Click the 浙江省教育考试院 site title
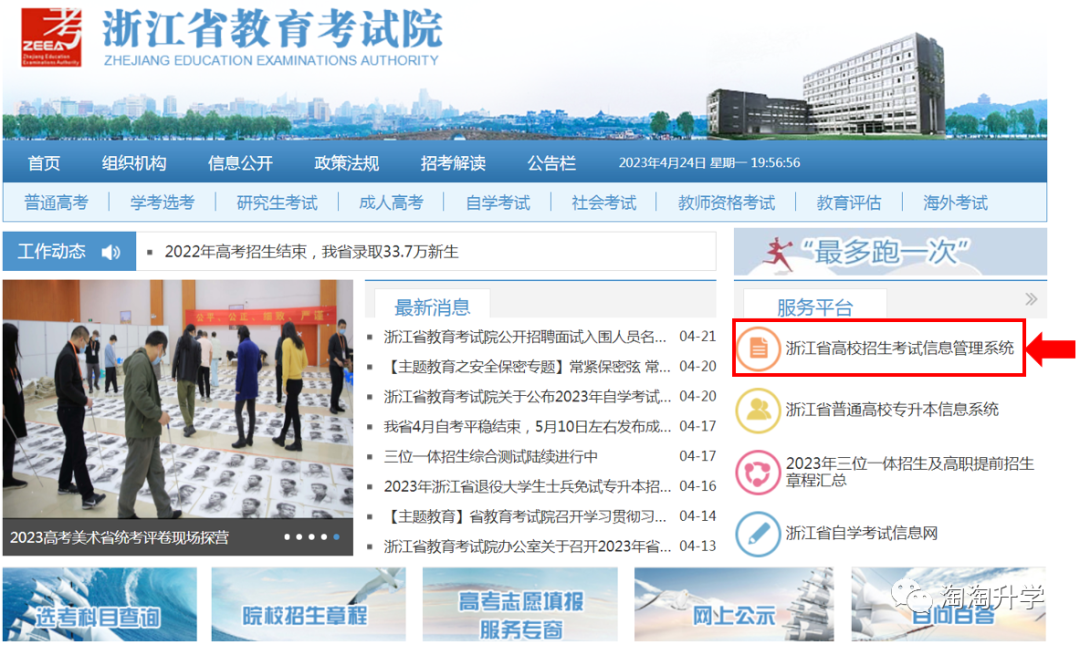Image resolution: width=1080 pixels, height=645 pixels. (x=272, y=29)
